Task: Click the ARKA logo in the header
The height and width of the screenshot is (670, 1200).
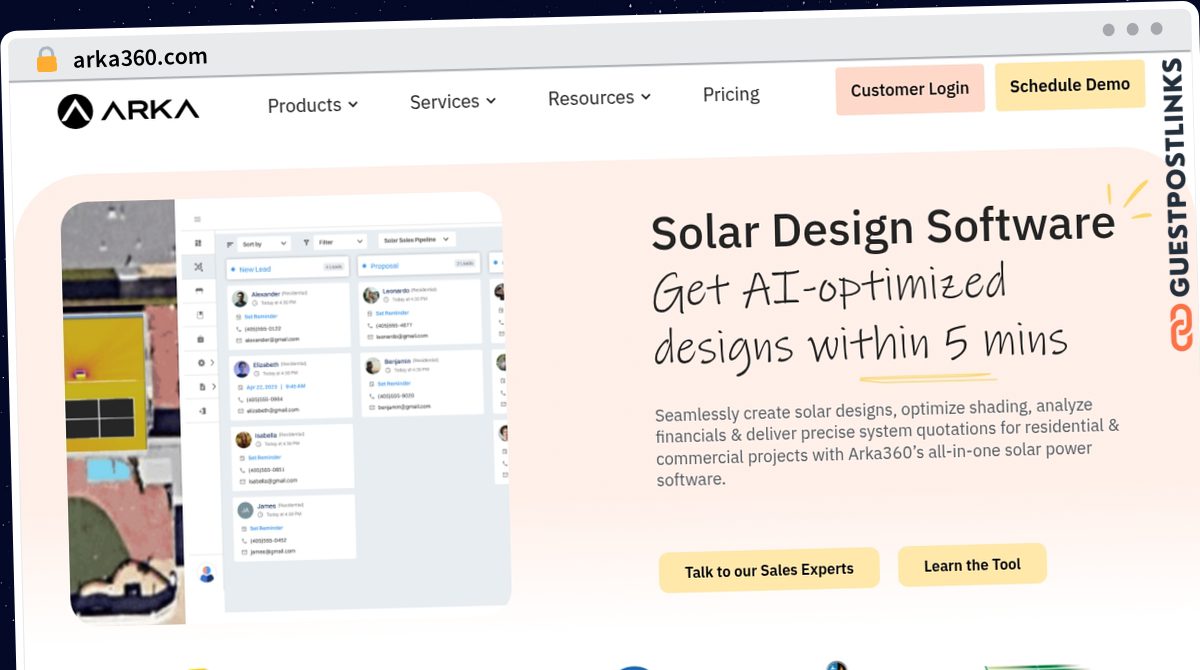Action: tap(128, 111)
